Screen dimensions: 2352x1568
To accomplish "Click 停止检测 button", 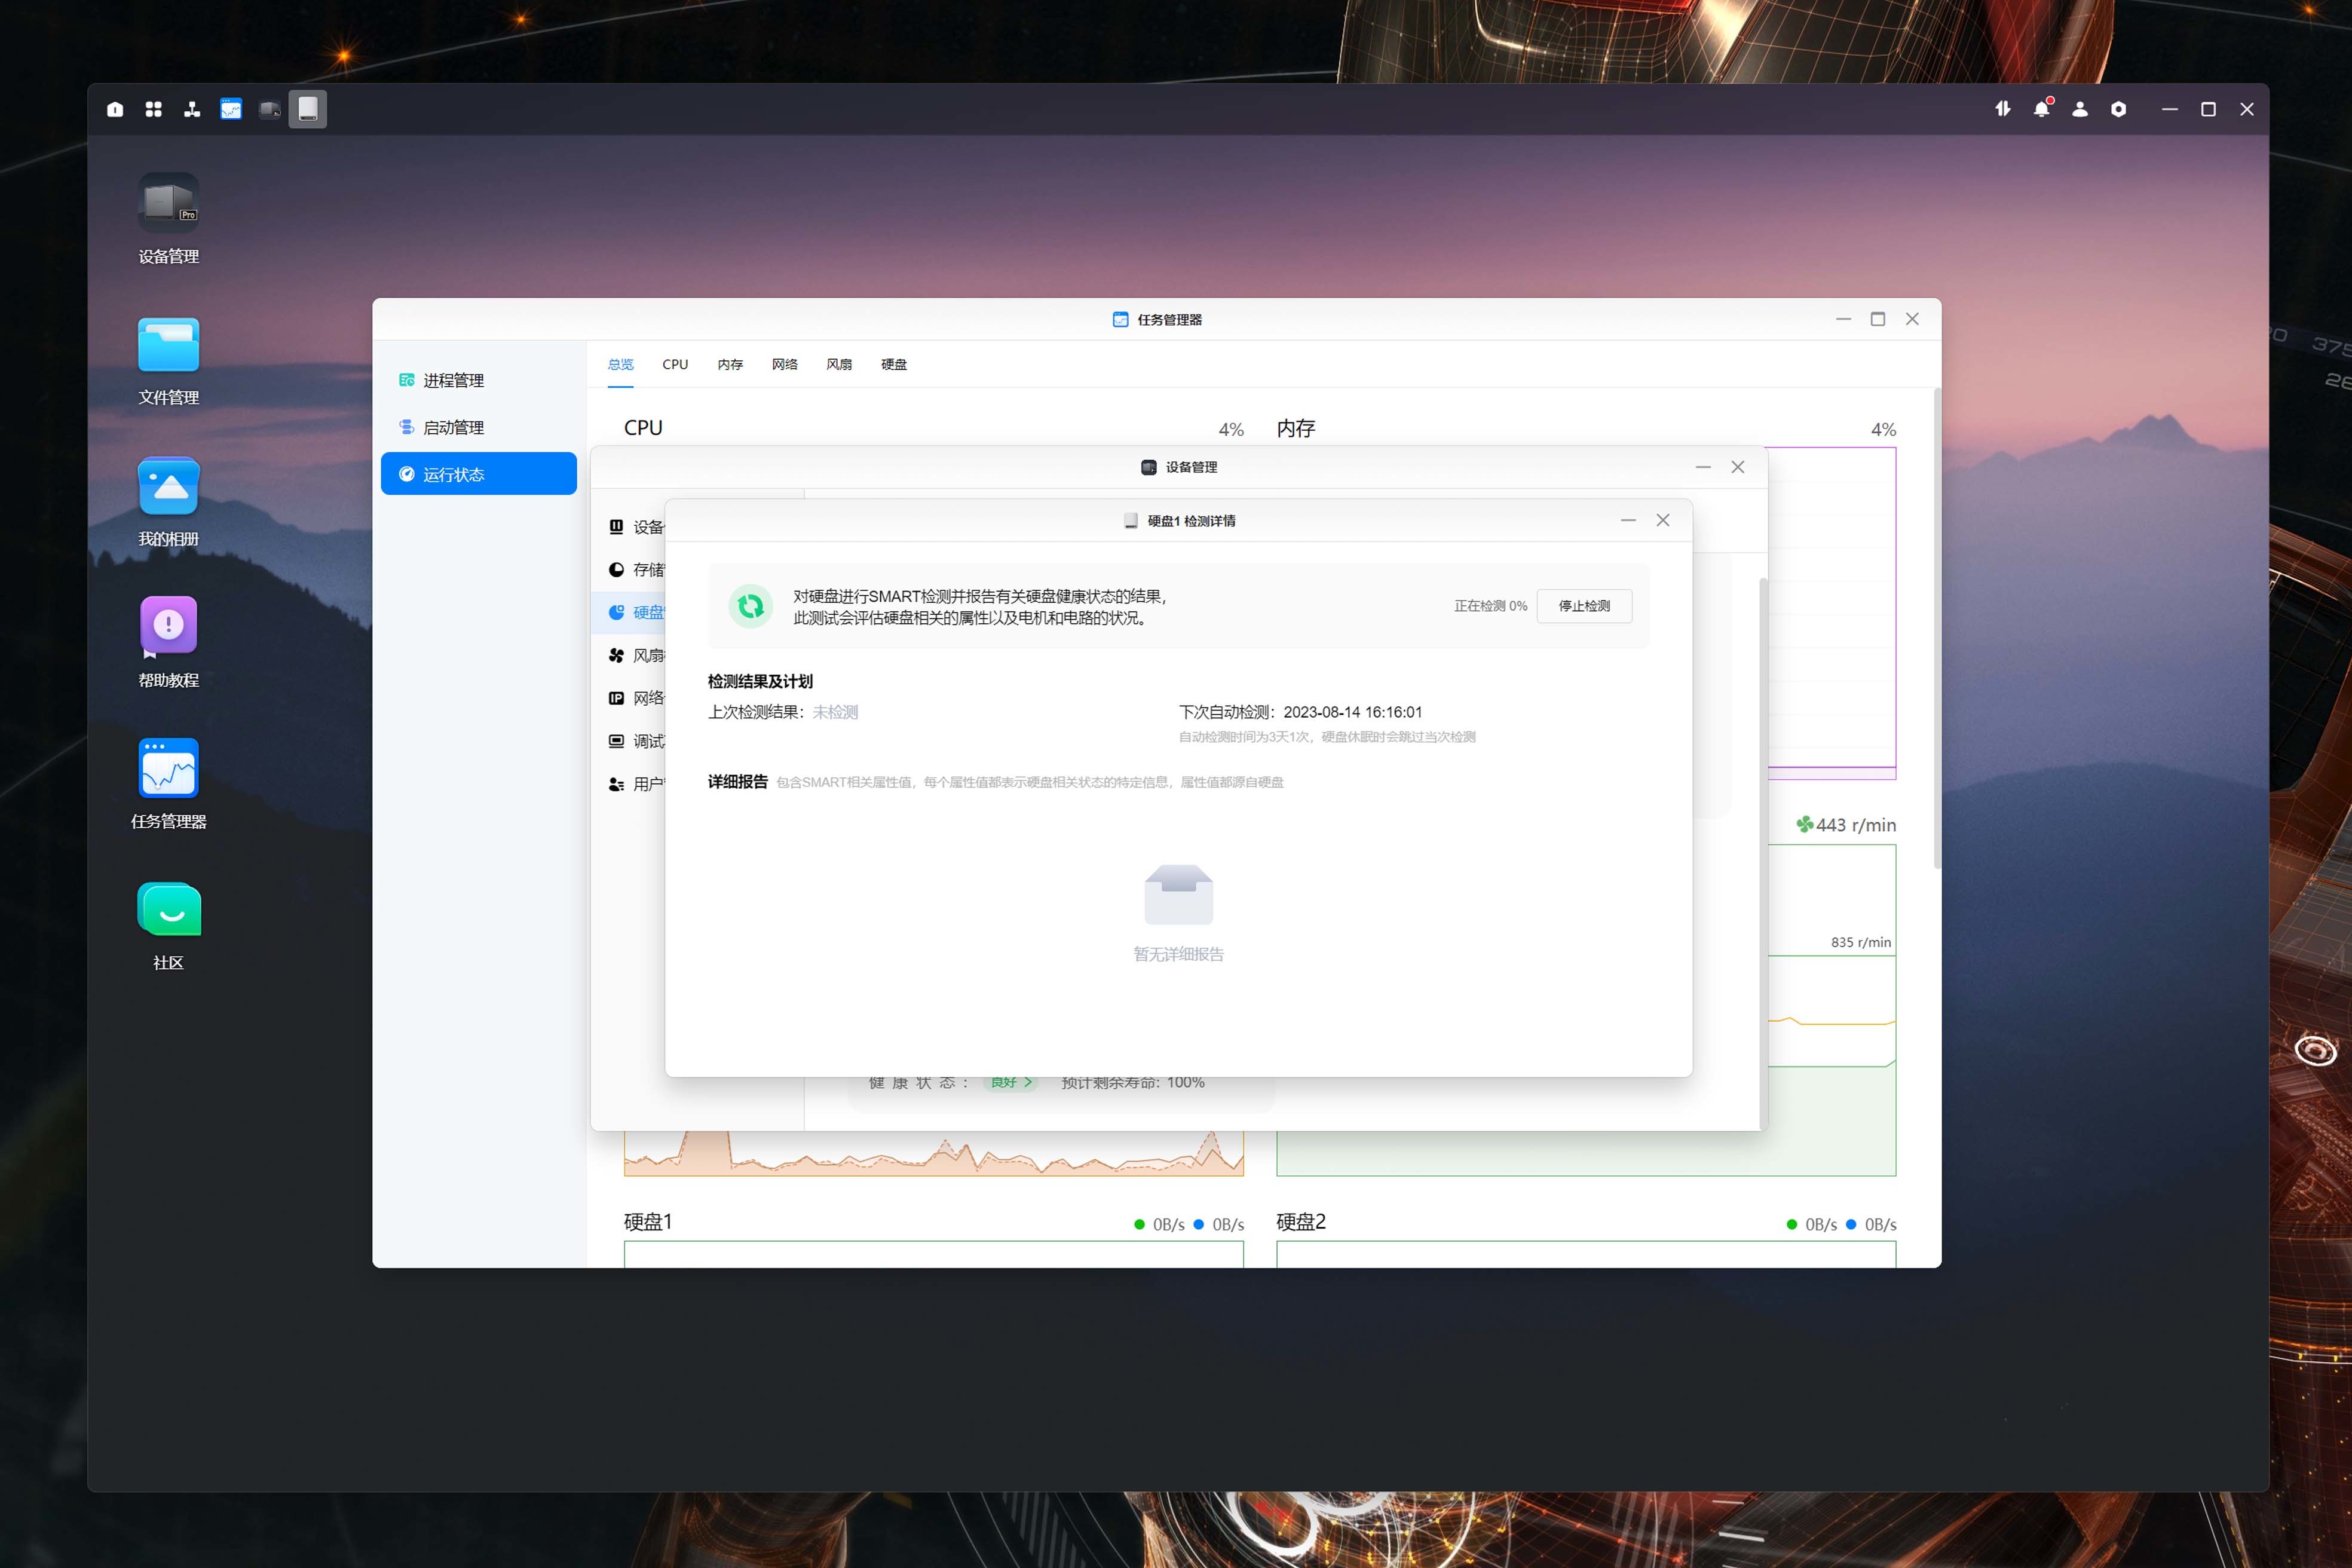I will [x=1583, y=606].
